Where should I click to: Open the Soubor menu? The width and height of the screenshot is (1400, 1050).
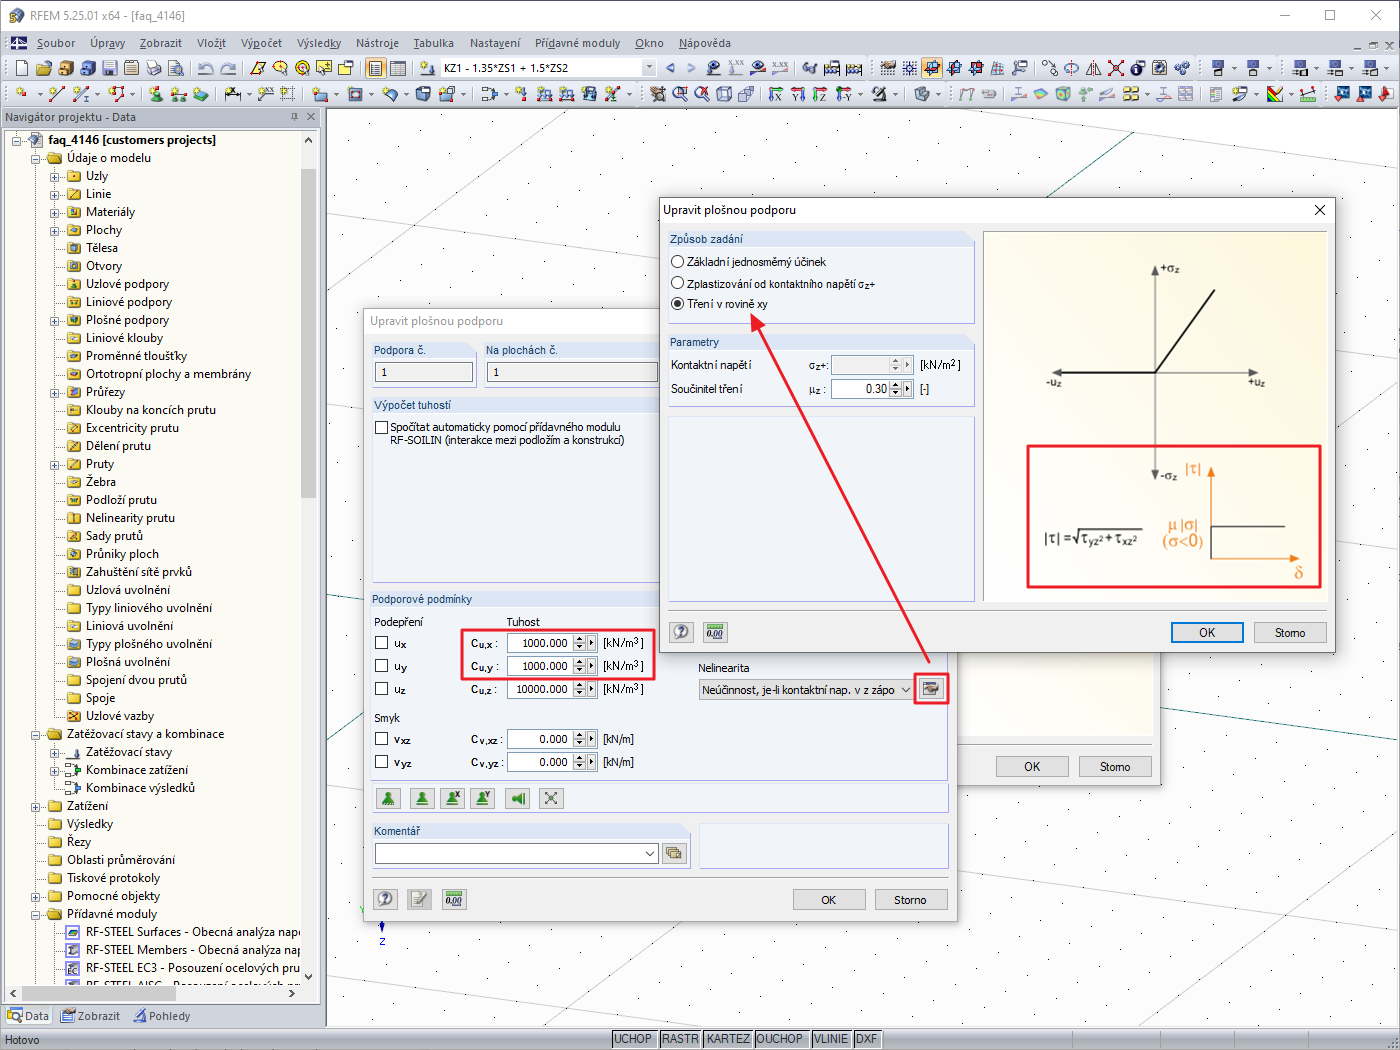click(x=56, y=43)
